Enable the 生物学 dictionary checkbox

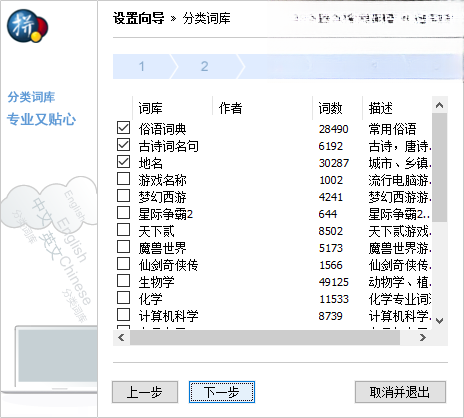tap(123, 281)
